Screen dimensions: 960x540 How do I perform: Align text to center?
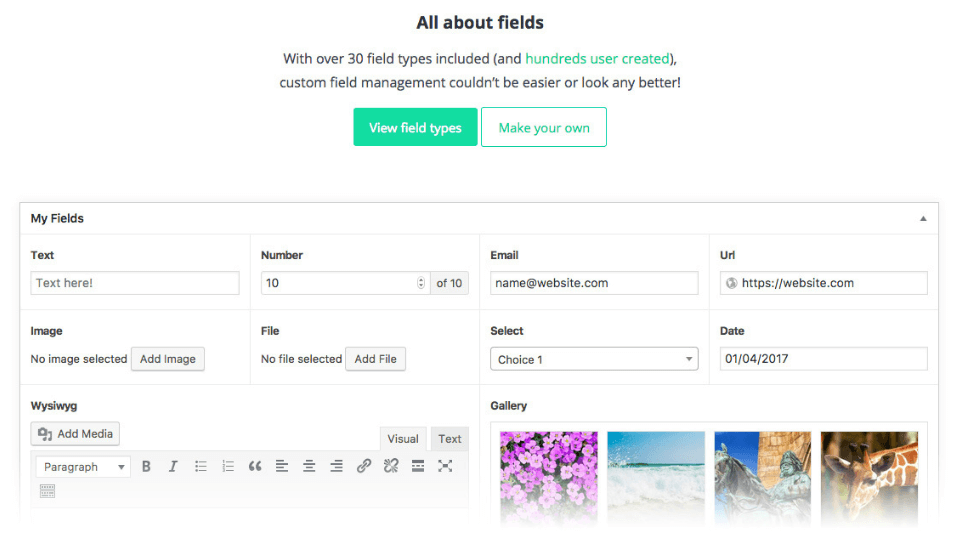[x=309, y=467]
